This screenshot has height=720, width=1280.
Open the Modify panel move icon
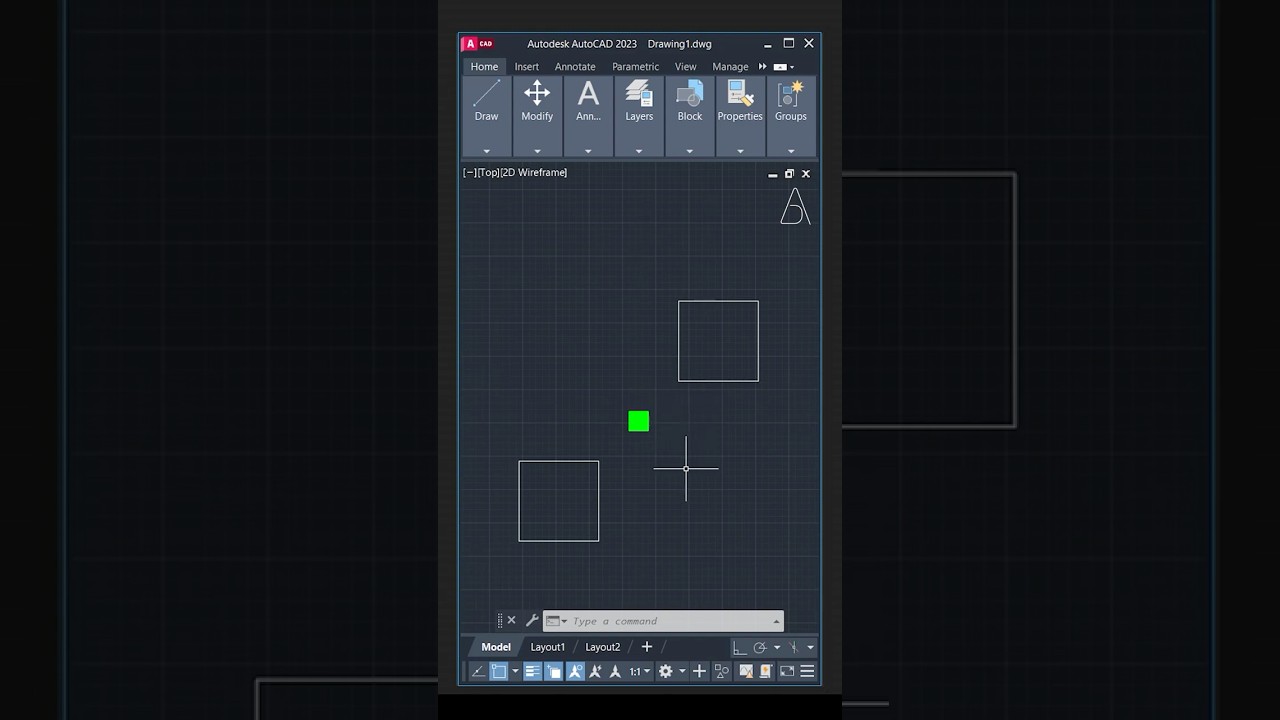(x=537, y=94)
